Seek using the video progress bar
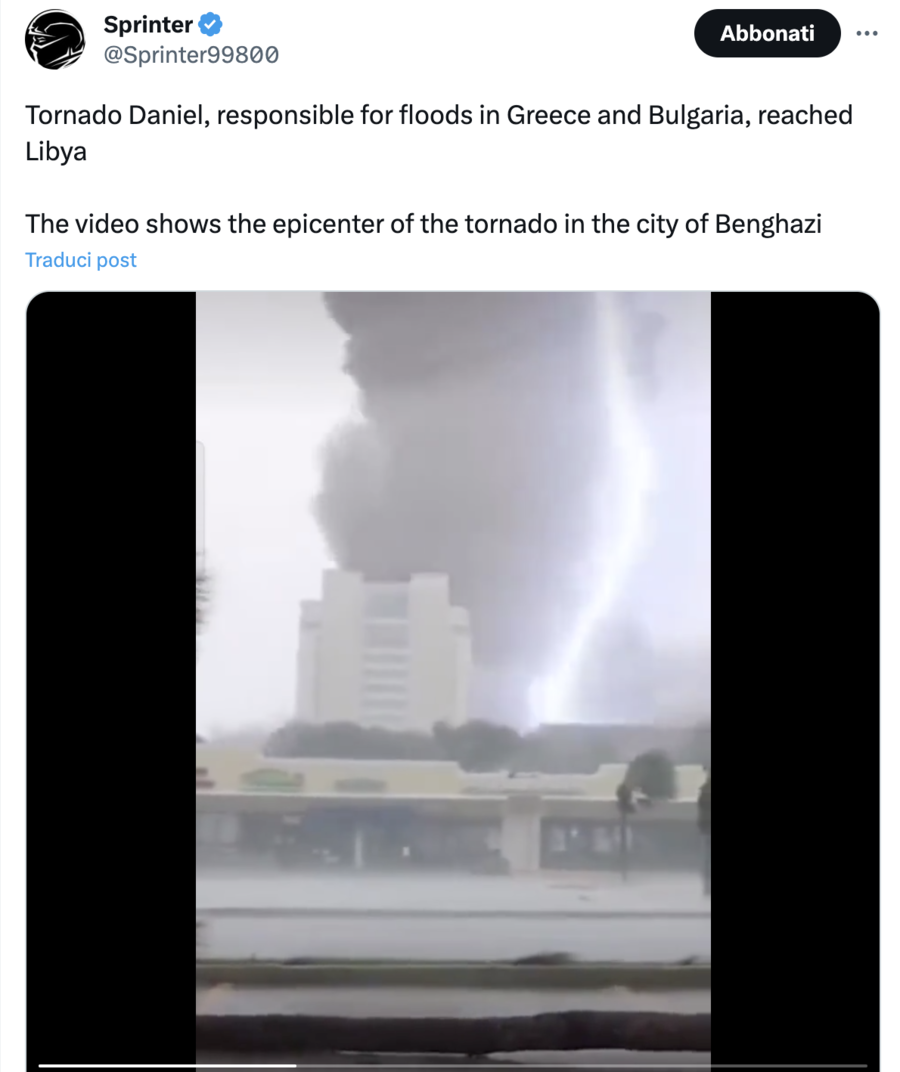Screen dimensions: 900x1072 click(453, 1065)
